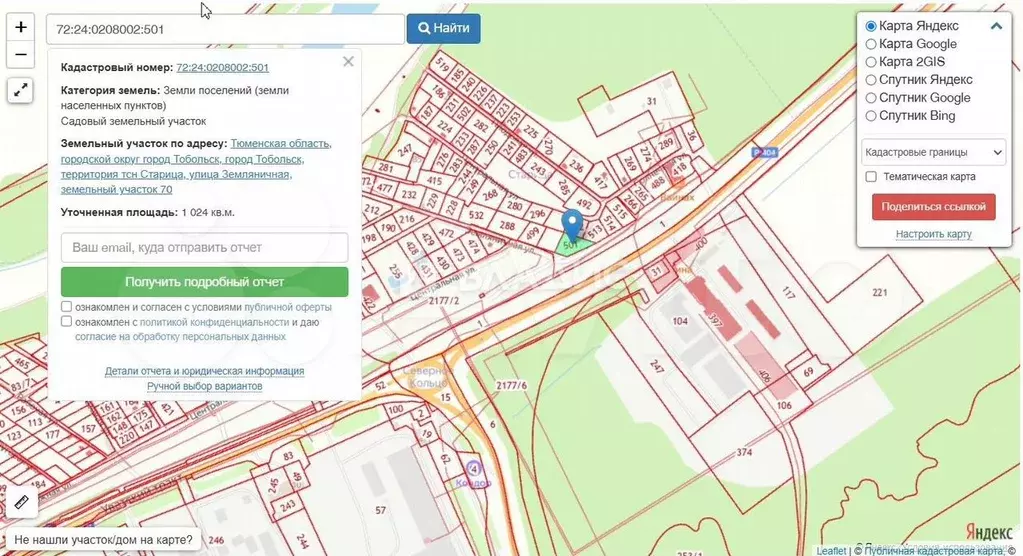This screenshot has width=1023, height=556.
Task: Click Не нашли участок/дом на карте? button
Action: 103,540
